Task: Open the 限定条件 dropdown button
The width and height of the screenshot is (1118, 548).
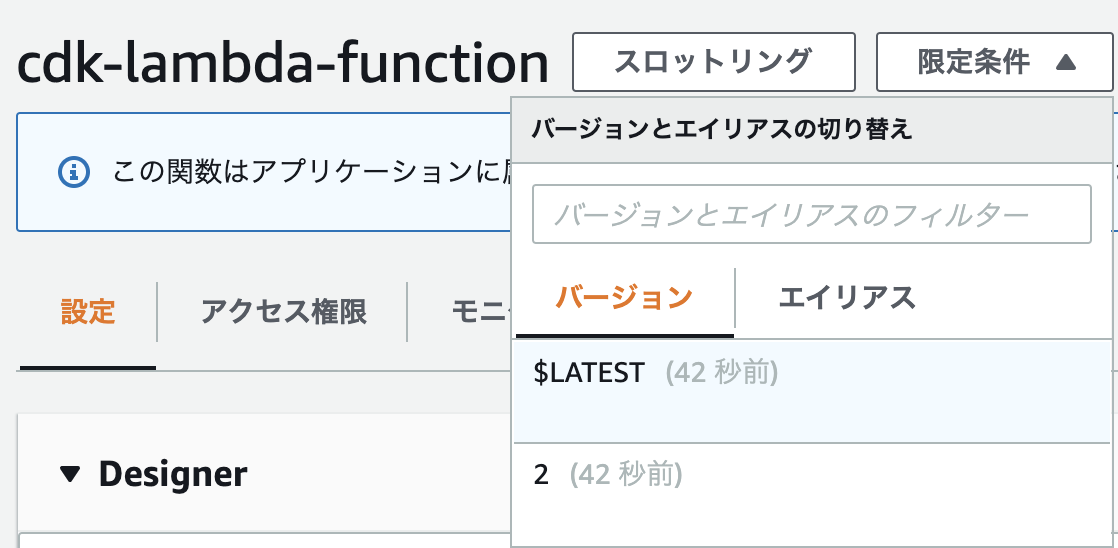Action: (994, 62)
